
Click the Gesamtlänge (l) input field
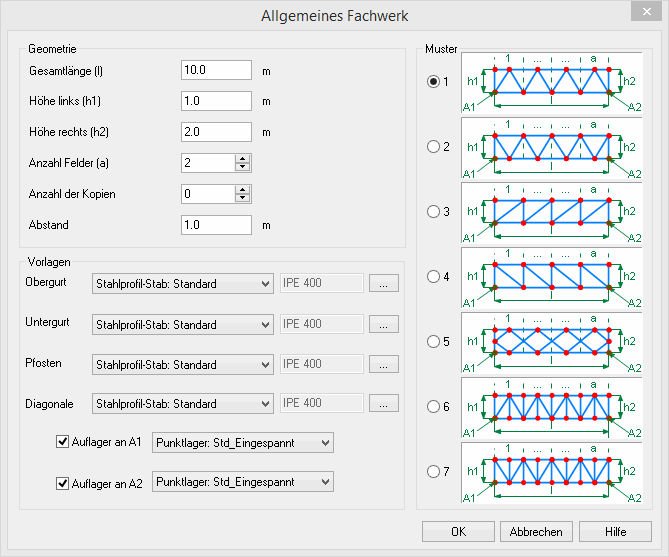coord(216,70)
